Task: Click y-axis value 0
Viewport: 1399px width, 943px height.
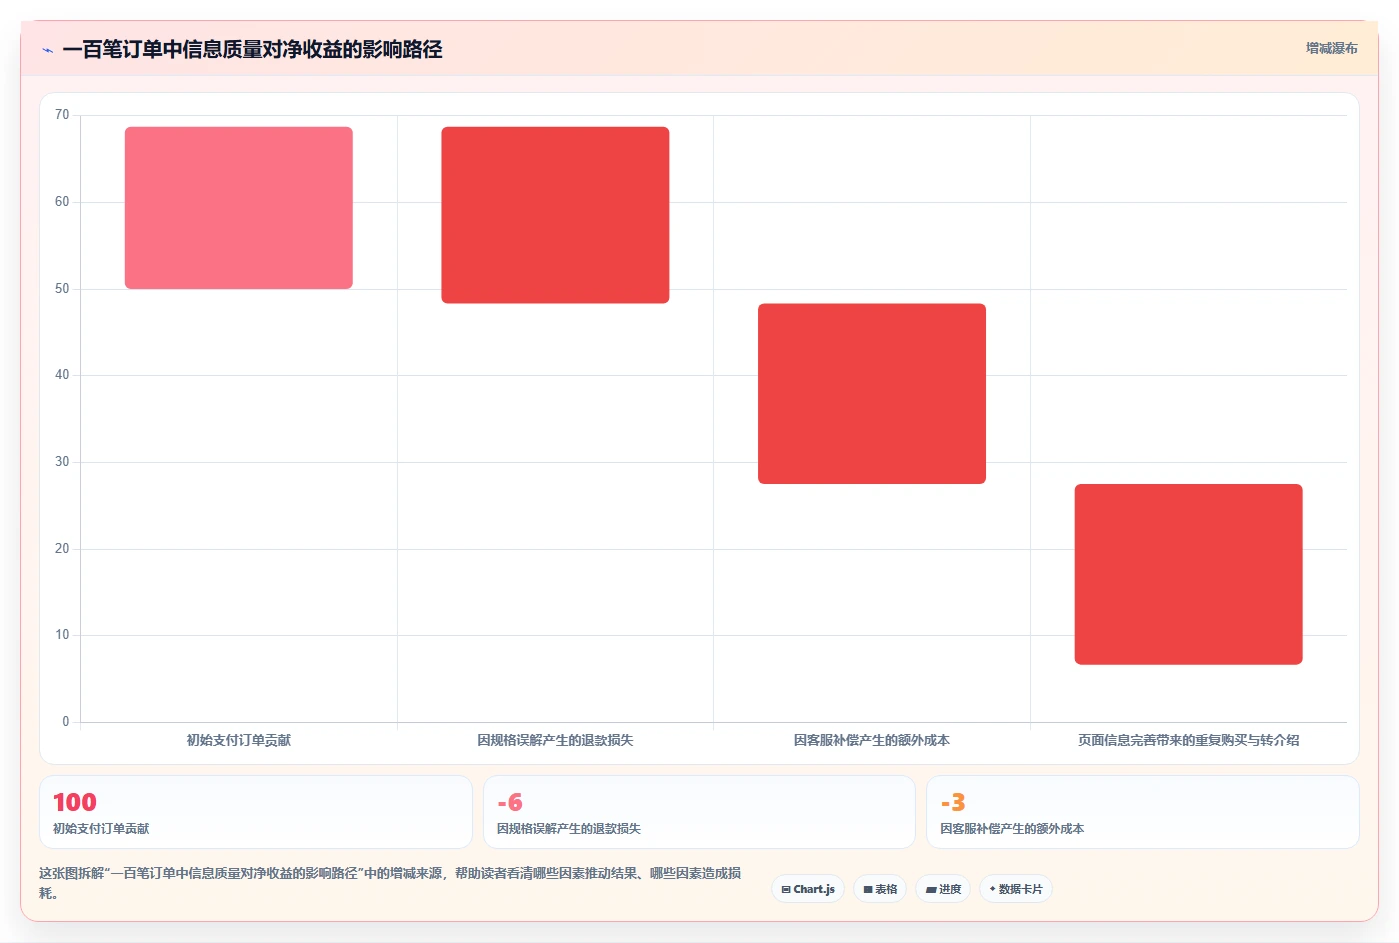Action: pos(66,722)
